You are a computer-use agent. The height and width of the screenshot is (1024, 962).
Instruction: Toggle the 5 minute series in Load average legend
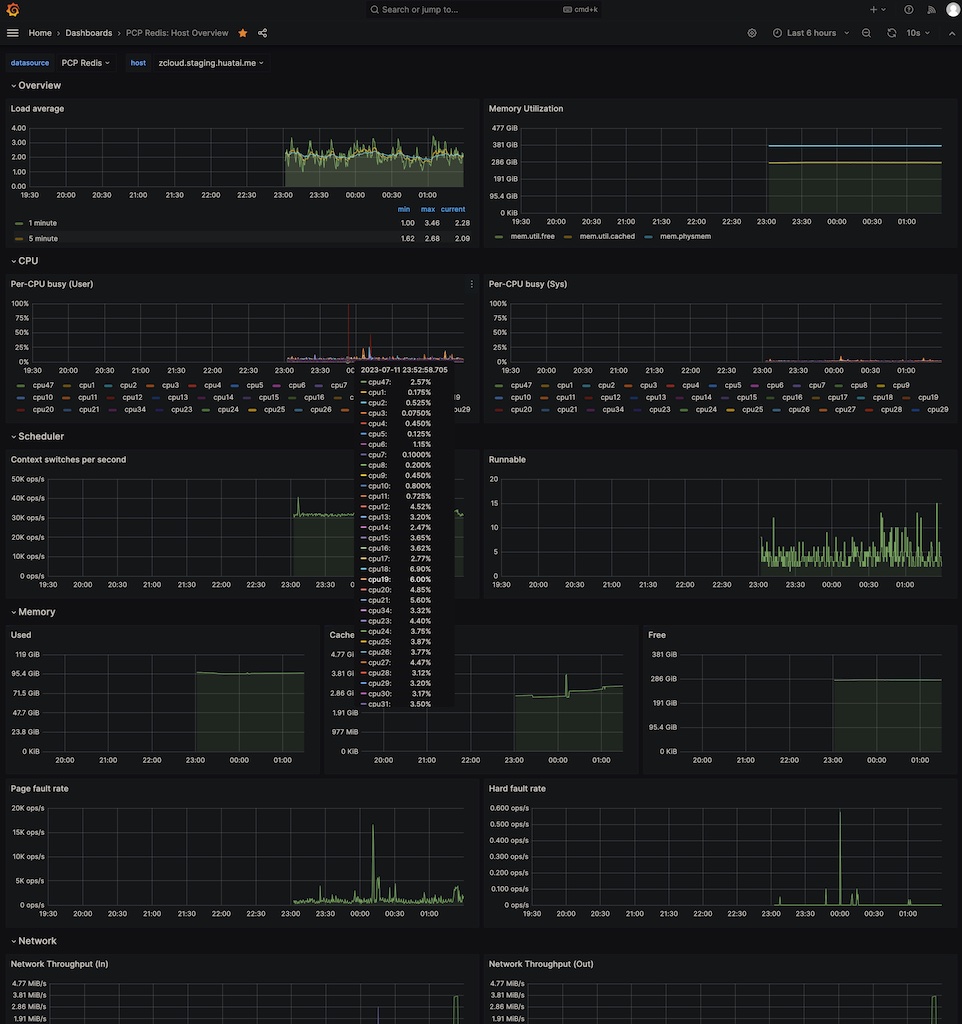point(43,238)
